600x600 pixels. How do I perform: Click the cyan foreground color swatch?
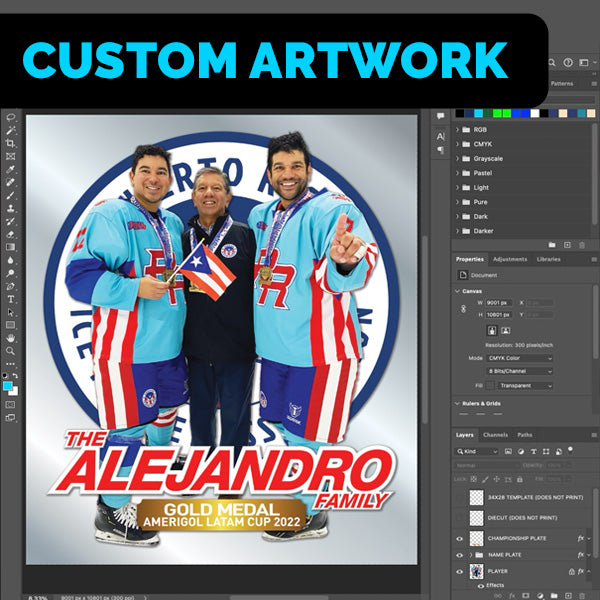pyautogui.click(x=8, y=384)
